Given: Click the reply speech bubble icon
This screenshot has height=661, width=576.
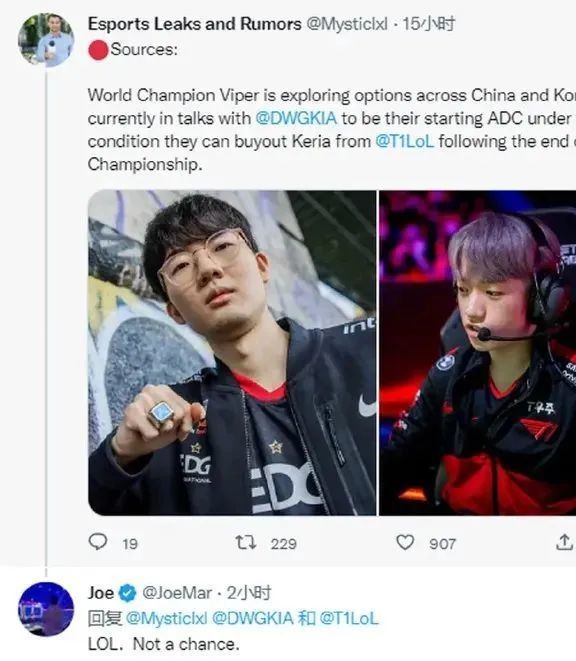Looking at the screenshot, I should 98,542.
